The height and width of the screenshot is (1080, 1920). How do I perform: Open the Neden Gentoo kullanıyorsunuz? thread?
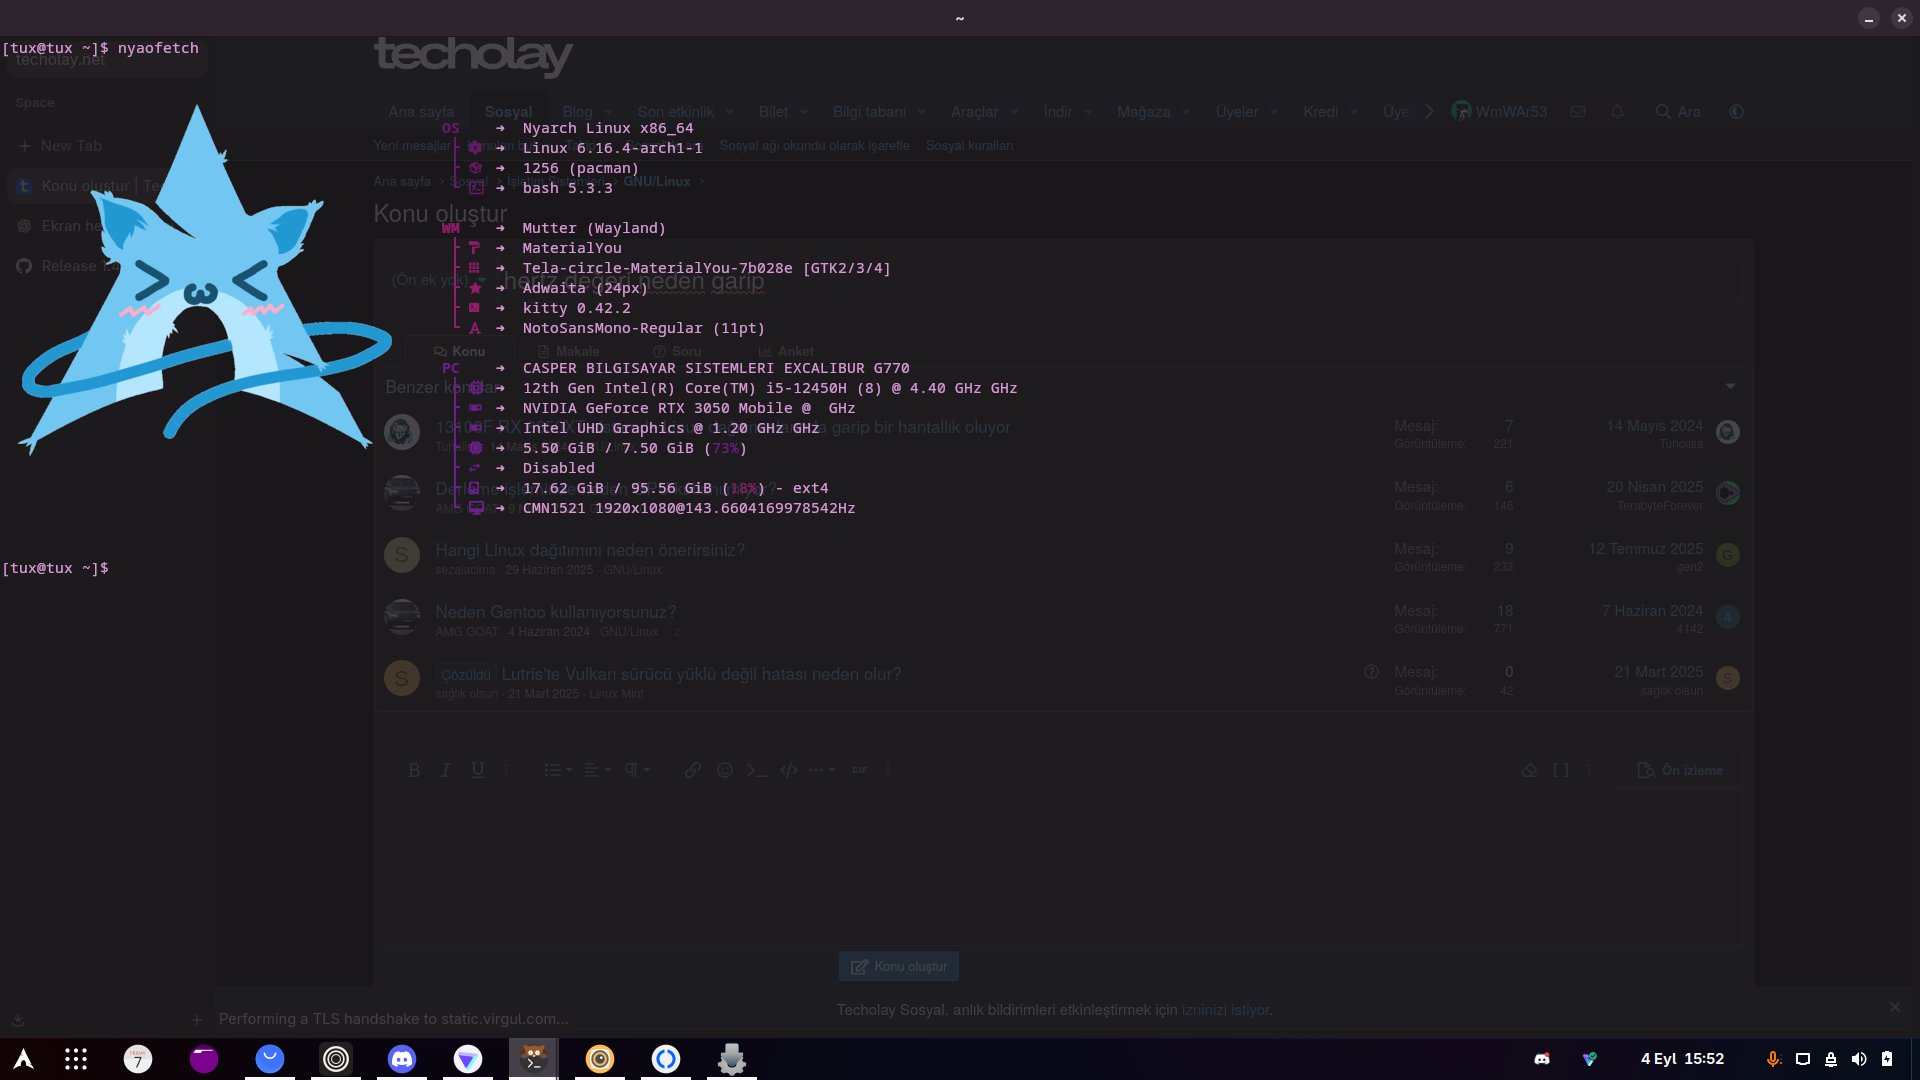pyautogui.click(x=555, y=612)
